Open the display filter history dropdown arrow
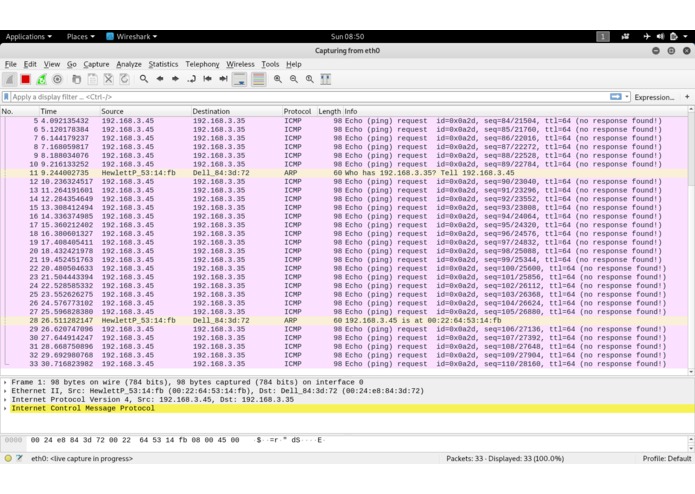The width and height of the screenshot is (695, 494). [627, 97]
